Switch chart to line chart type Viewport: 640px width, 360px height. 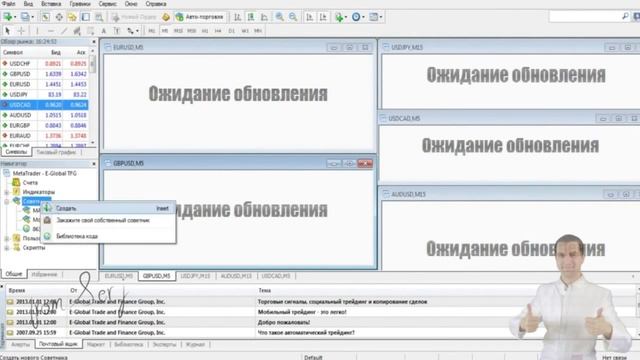click(x=264, y=17)
